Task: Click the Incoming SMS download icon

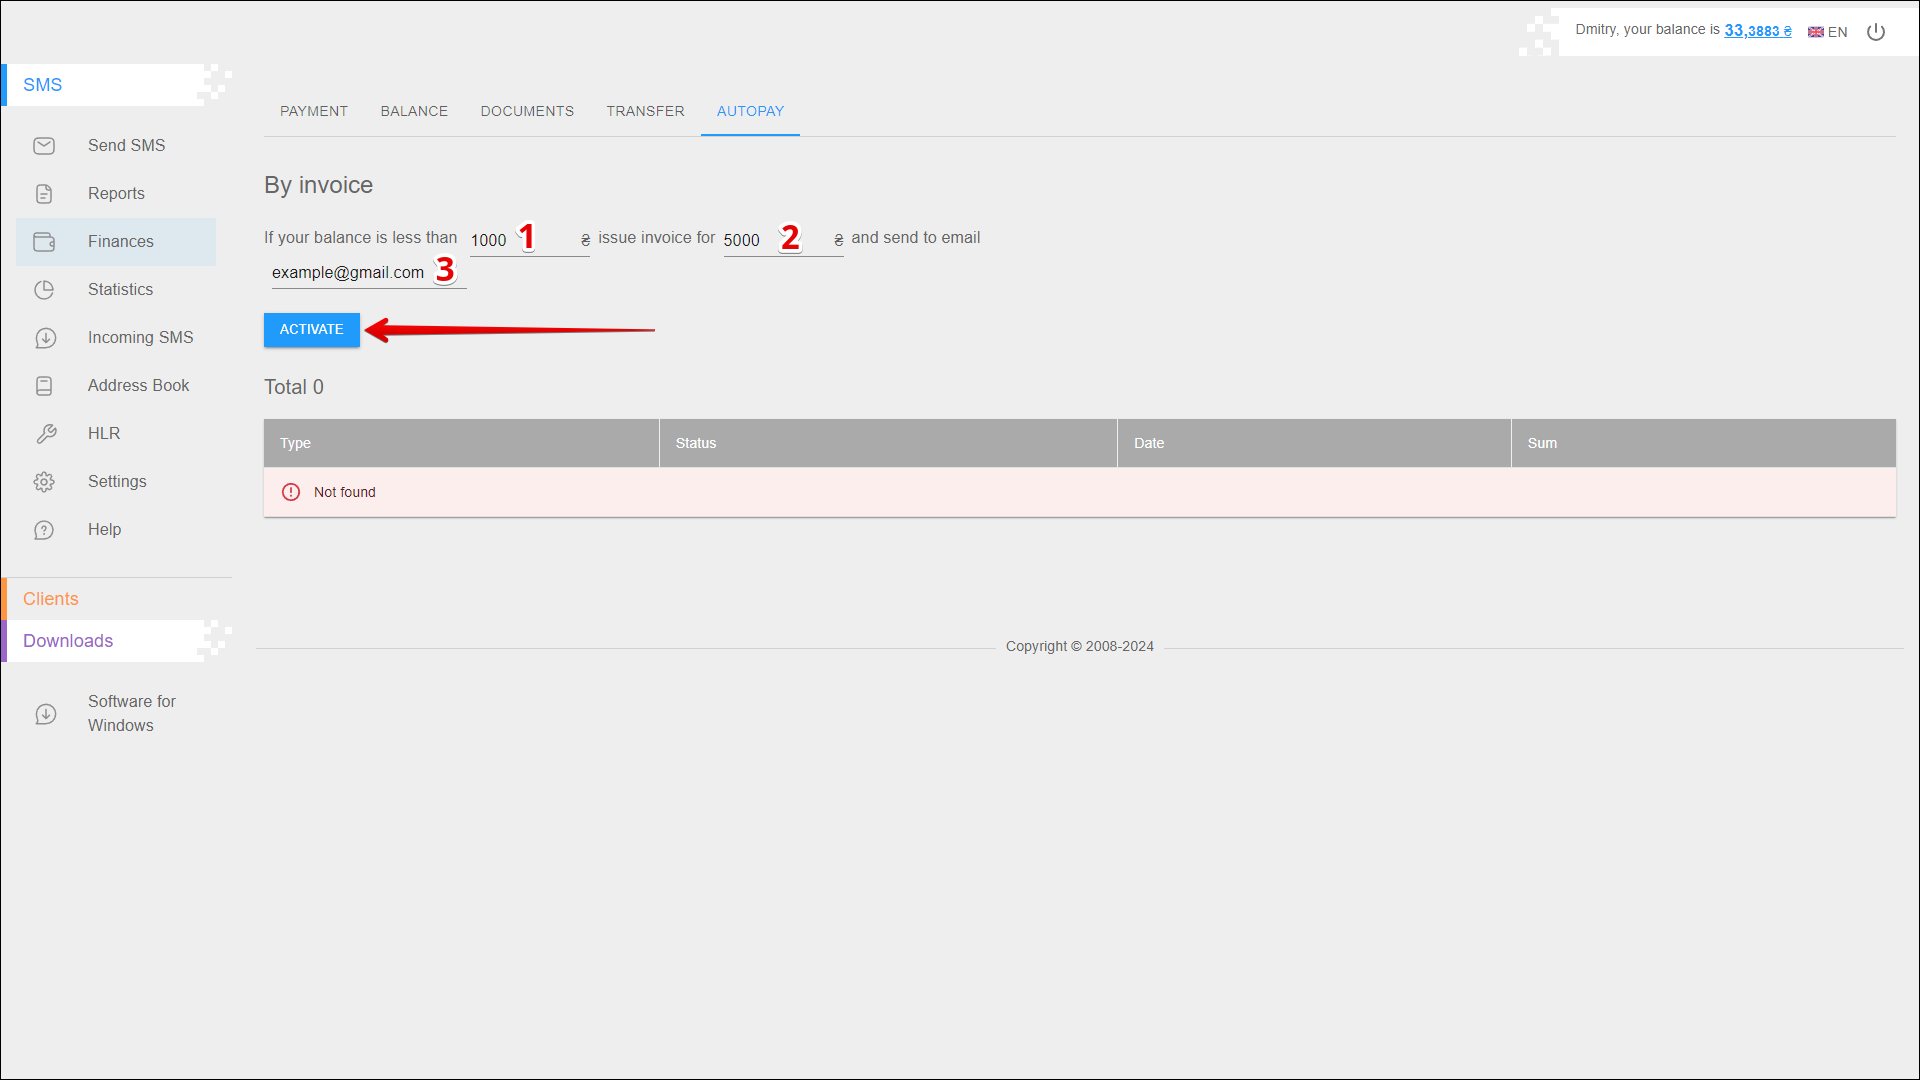Action: pyautogui.click(x=45, y=338)
